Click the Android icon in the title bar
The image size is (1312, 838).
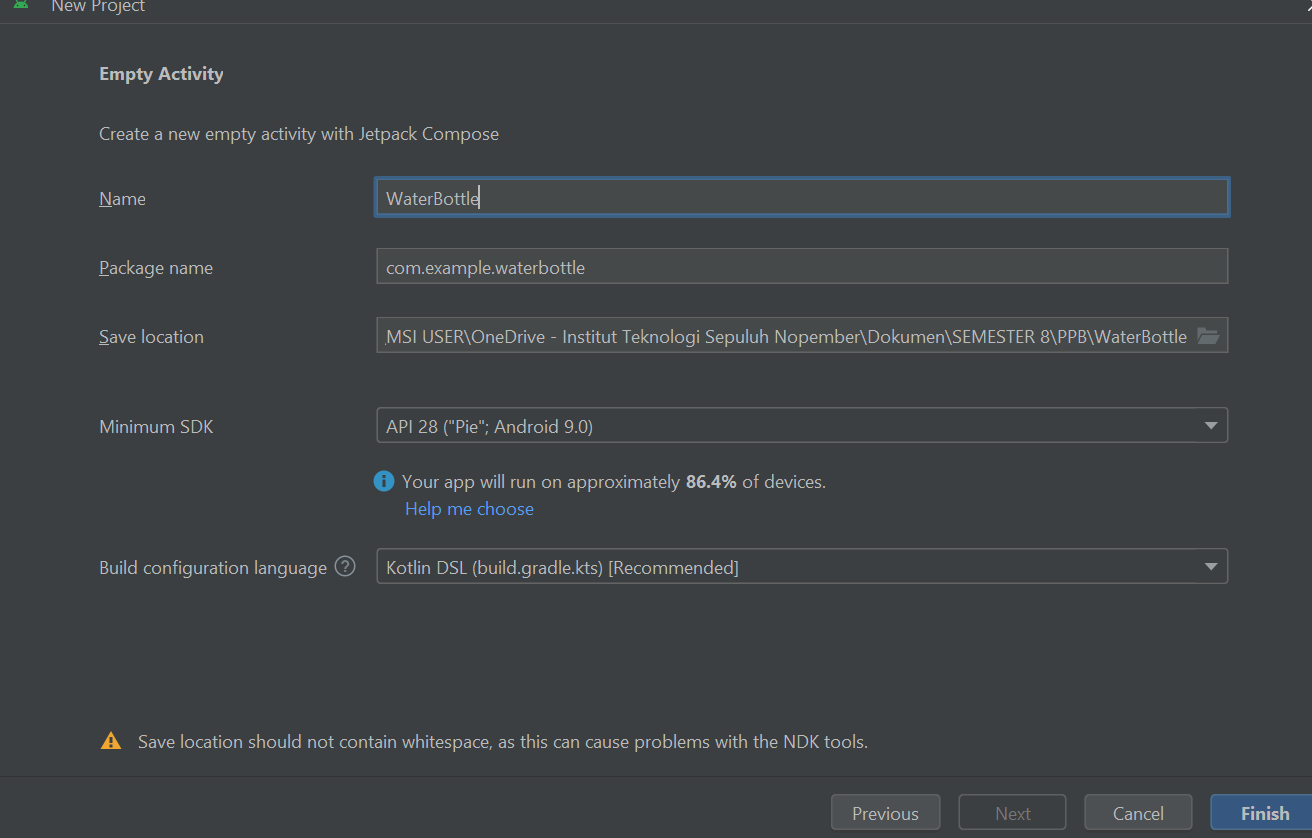(21, 5)
